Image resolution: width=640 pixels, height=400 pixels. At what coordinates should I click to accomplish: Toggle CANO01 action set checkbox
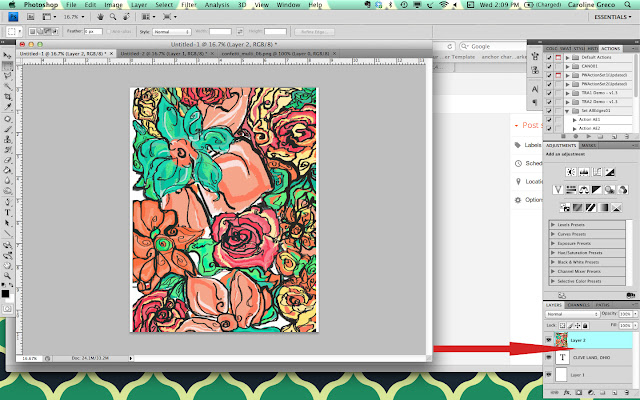[549, 66]
